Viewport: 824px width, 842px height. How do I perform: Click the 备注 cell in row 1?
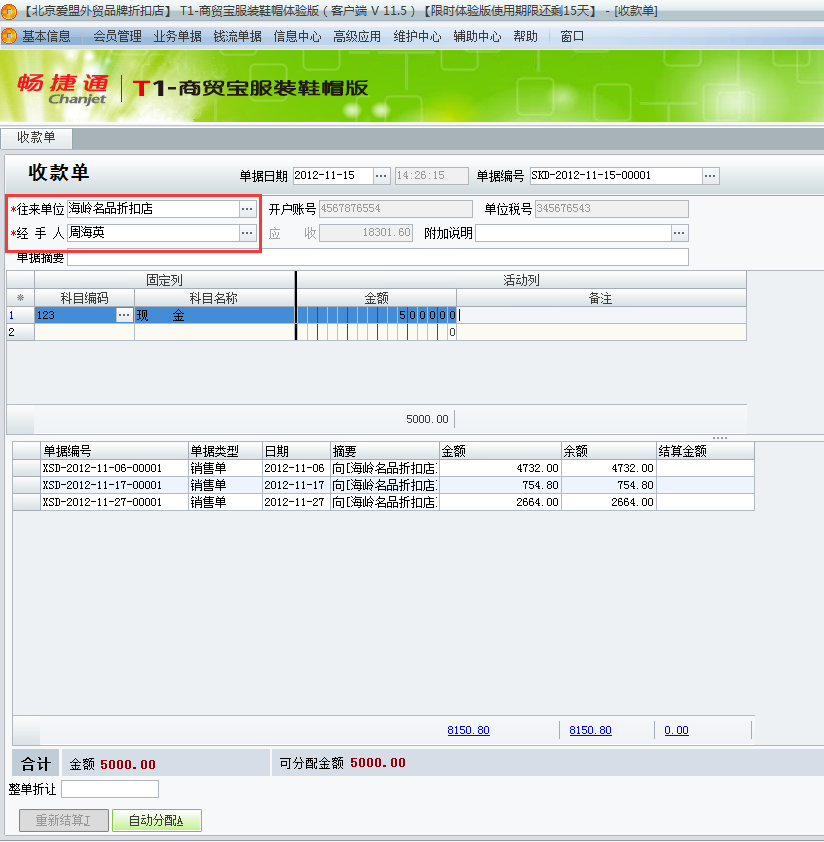(601, 315)
